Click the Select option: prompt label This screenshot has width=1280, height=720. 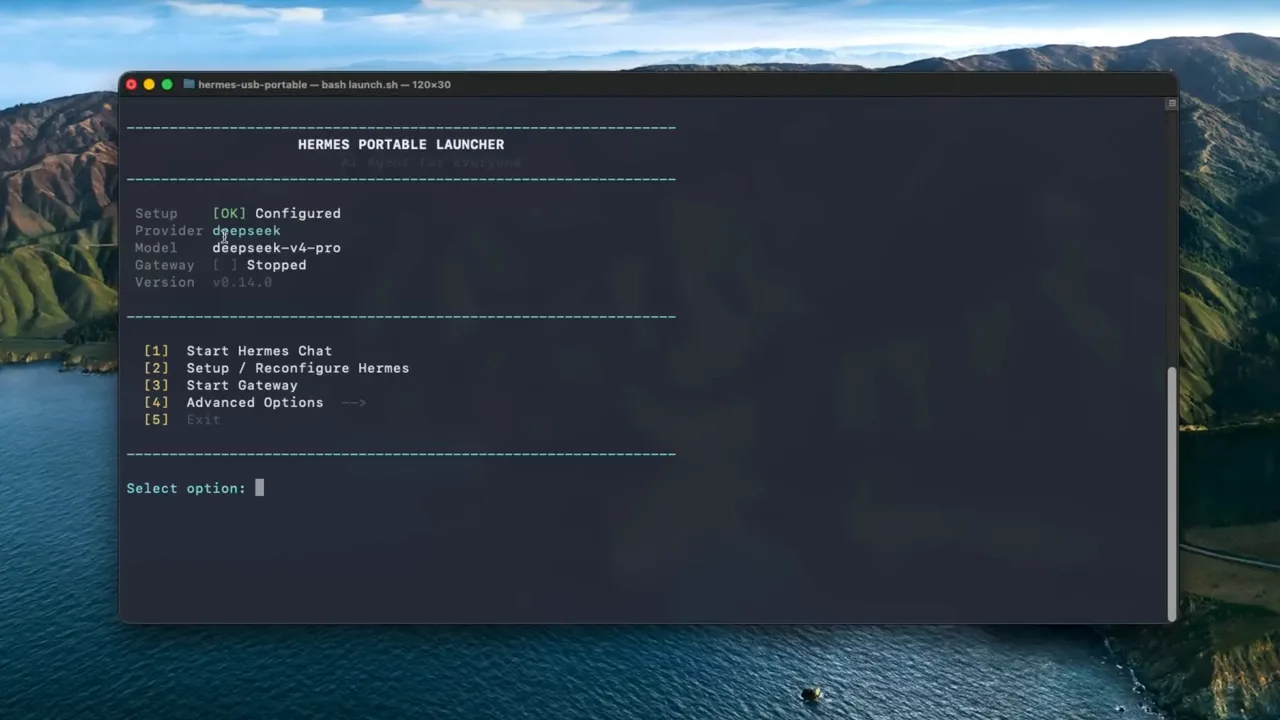point(186,489)
